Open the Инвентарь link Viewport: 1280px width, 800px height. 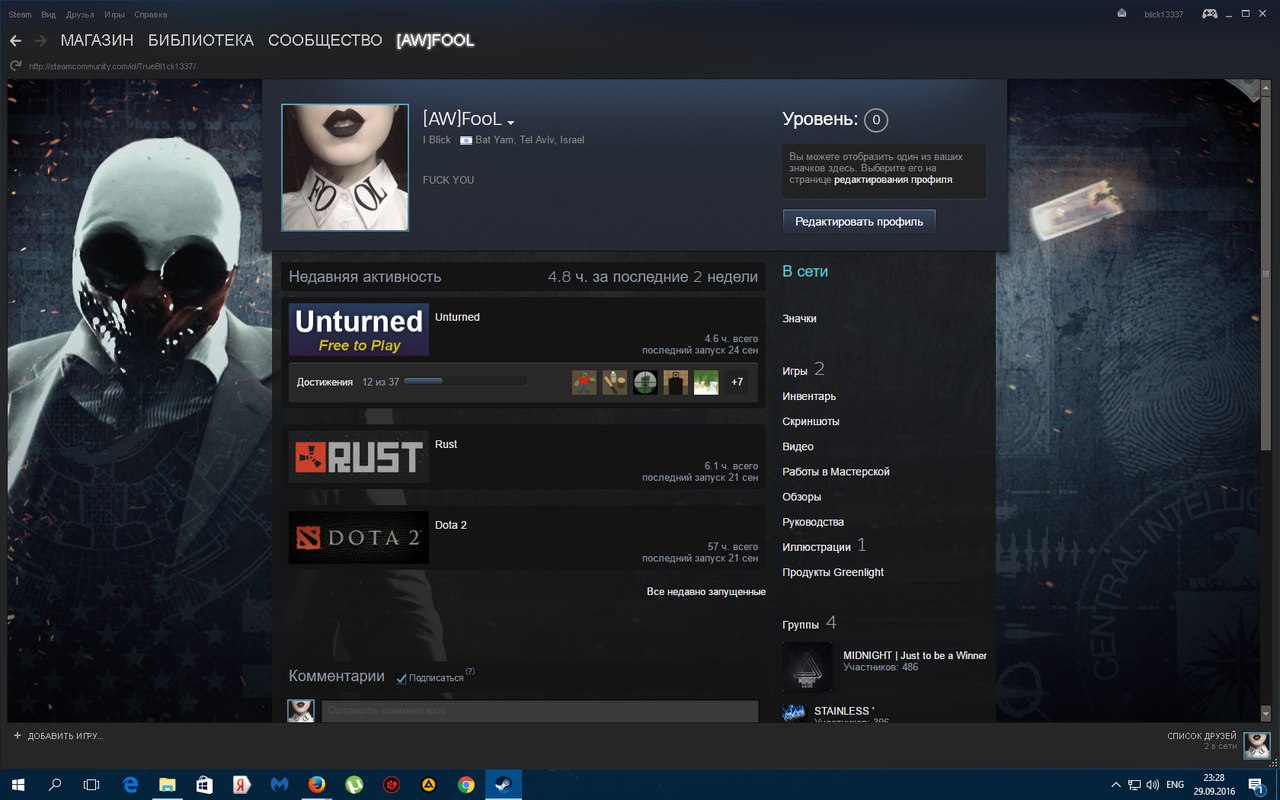(809, 397)
